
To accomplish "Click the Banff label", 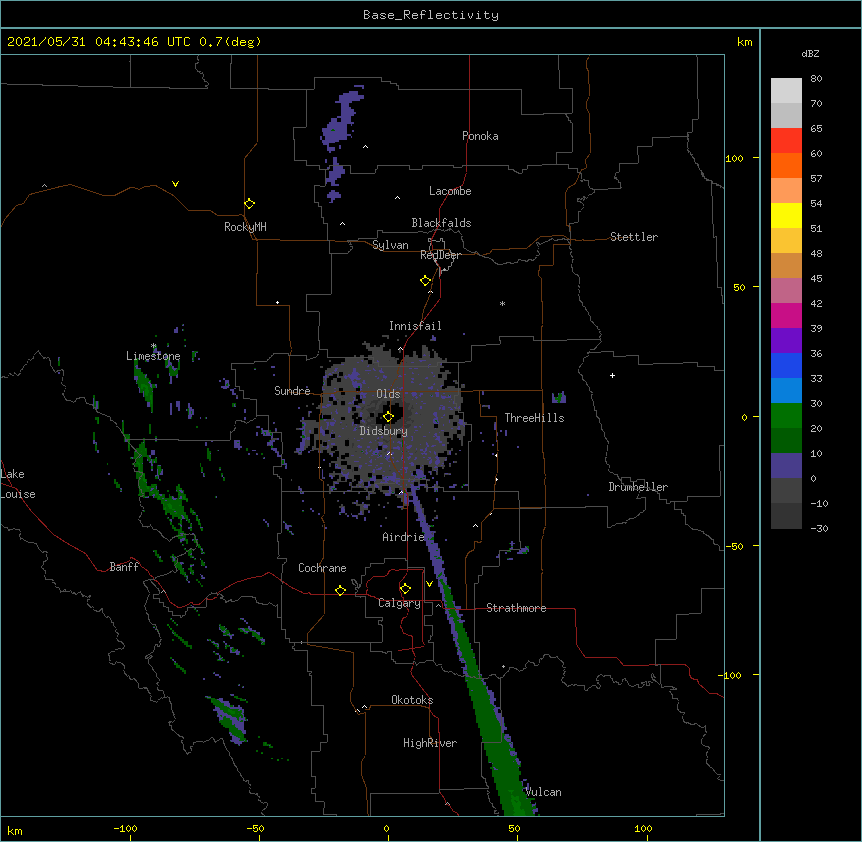I will (x=124, y=567).
